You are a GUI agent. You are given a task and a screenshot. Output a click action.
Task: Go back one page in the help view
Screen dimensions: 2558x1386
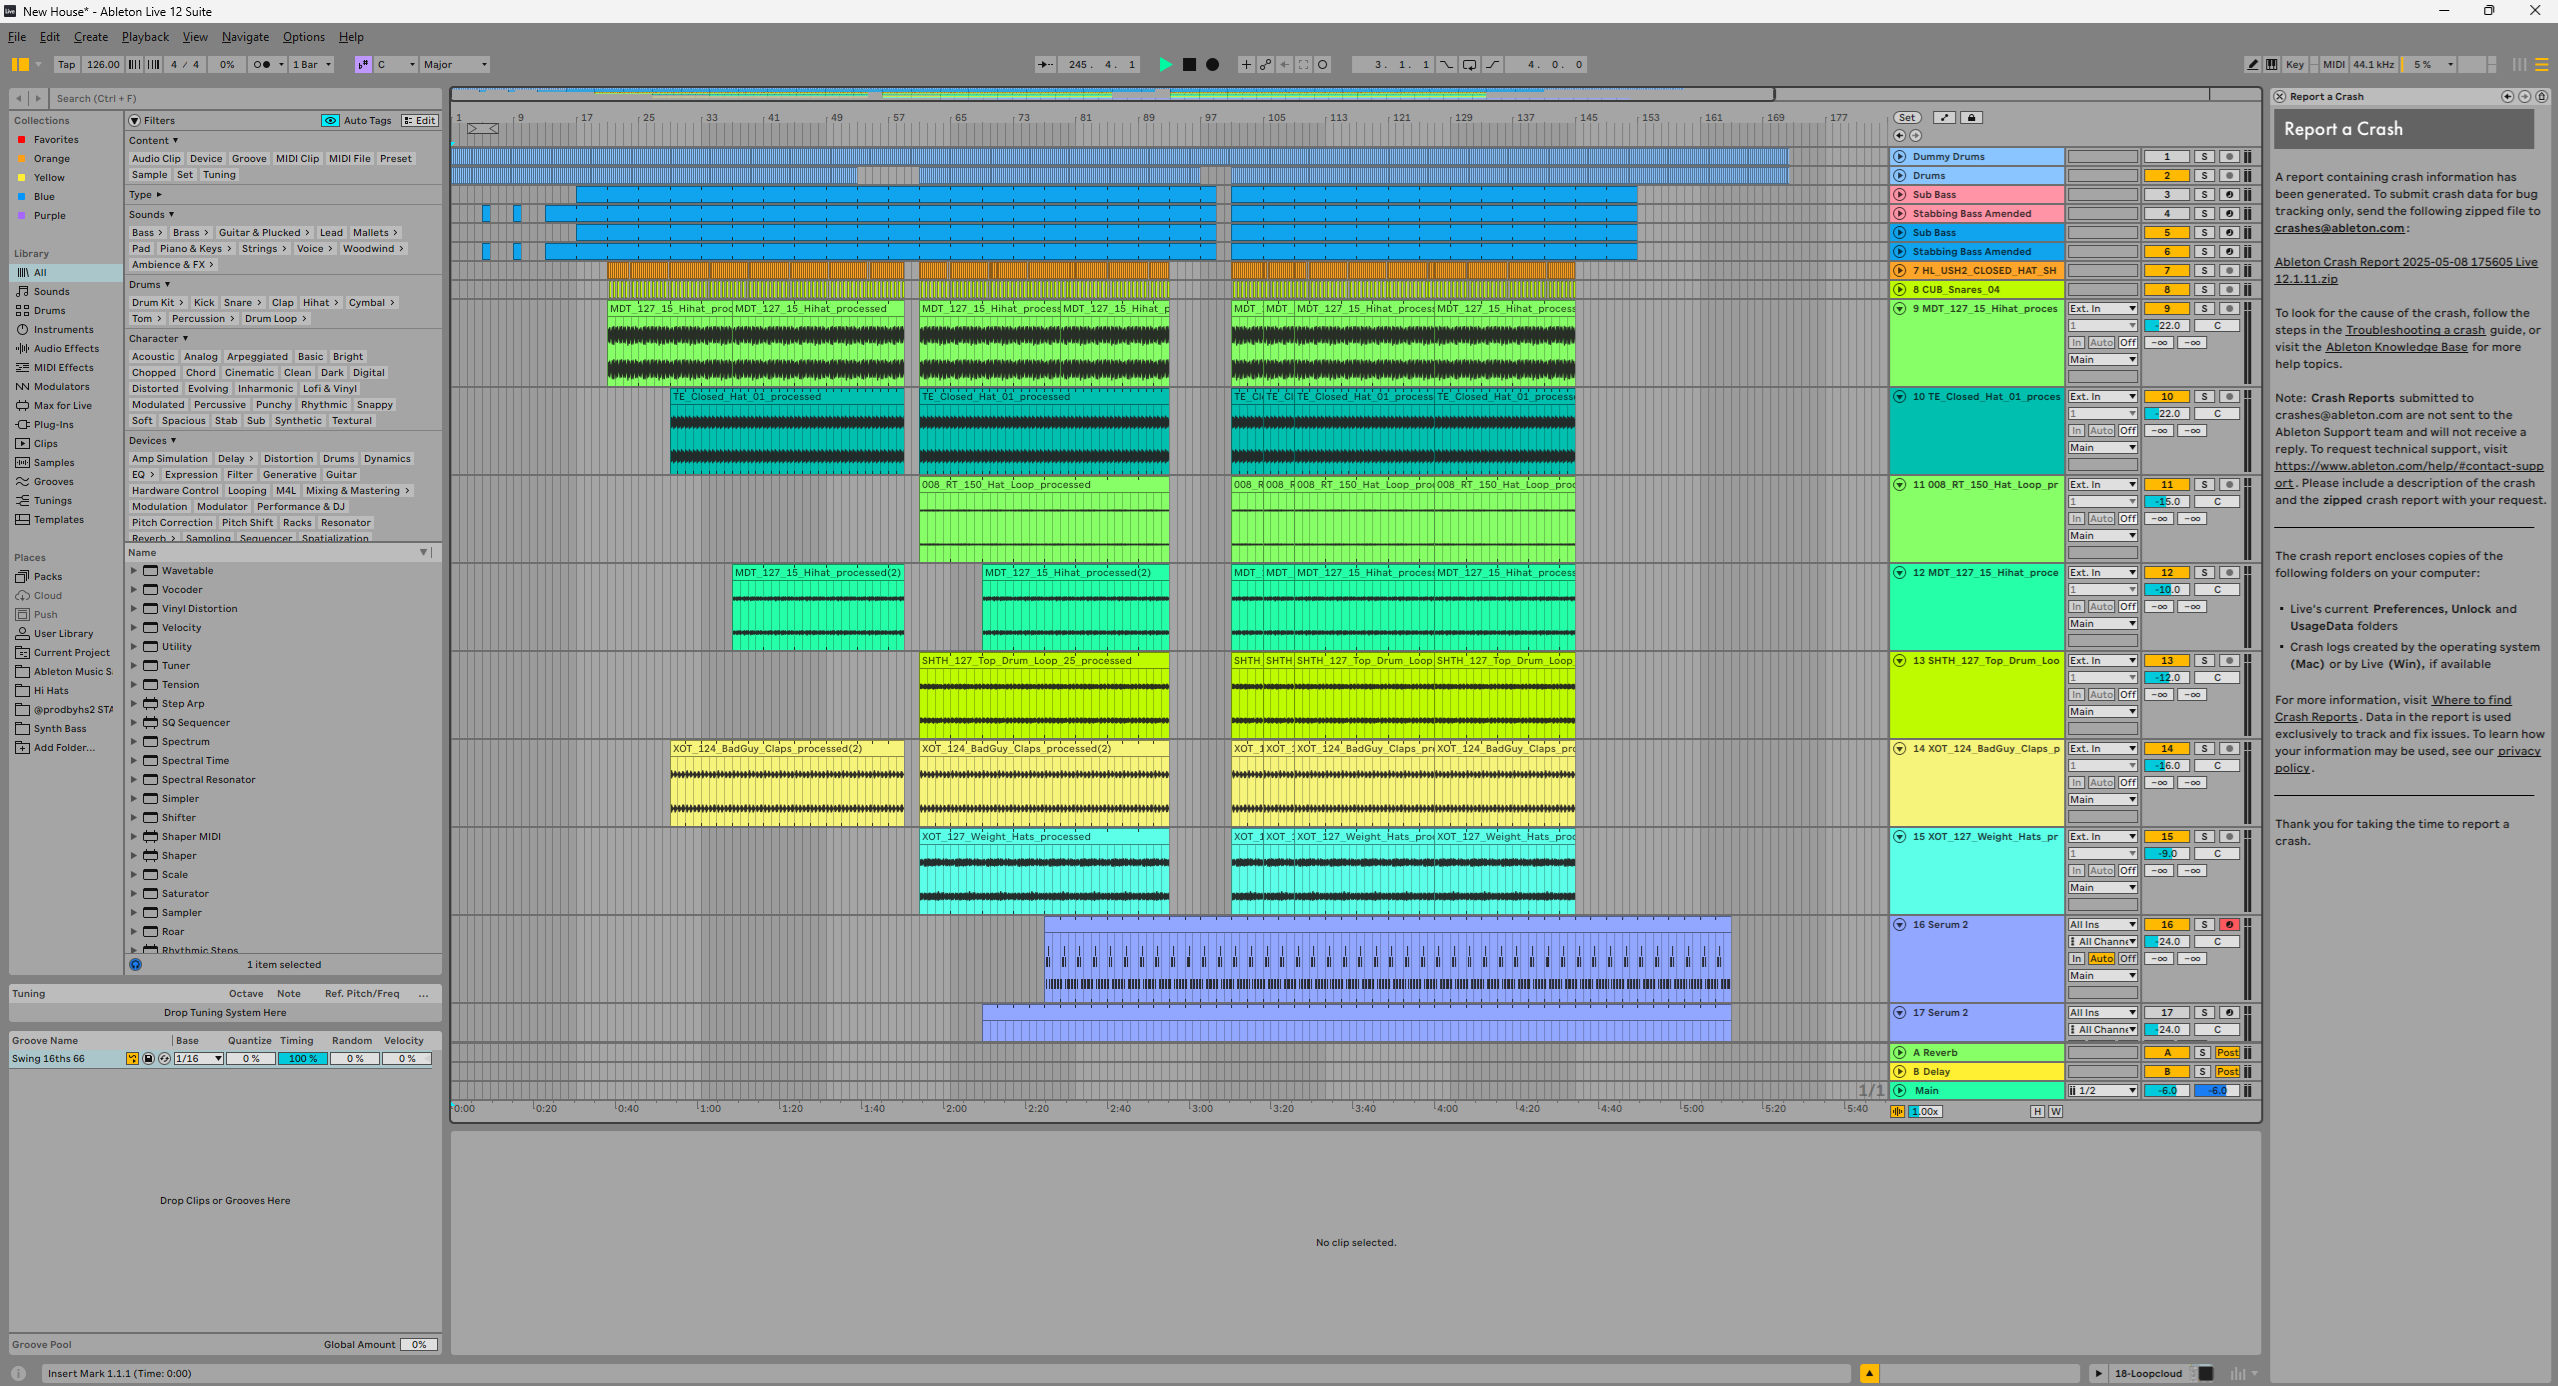point(2507,97)
